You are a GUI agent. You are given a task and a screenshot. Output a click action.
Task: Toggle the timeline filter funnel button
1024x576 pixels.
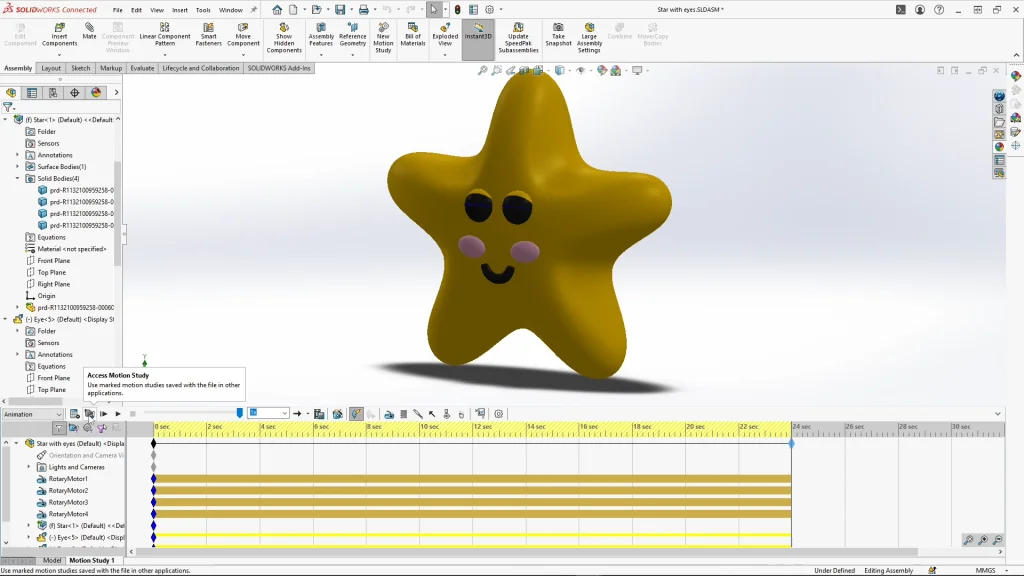[59, 428]
